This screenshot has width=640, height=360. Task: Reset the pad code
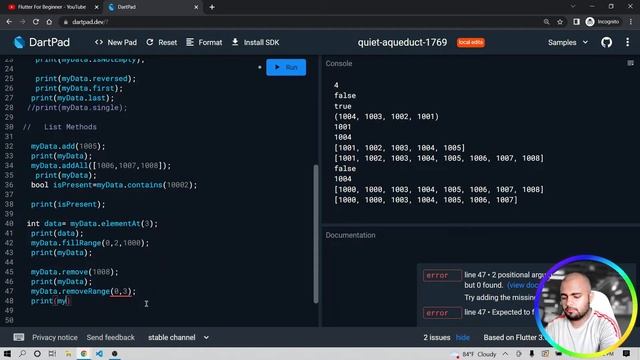point(162,42)
